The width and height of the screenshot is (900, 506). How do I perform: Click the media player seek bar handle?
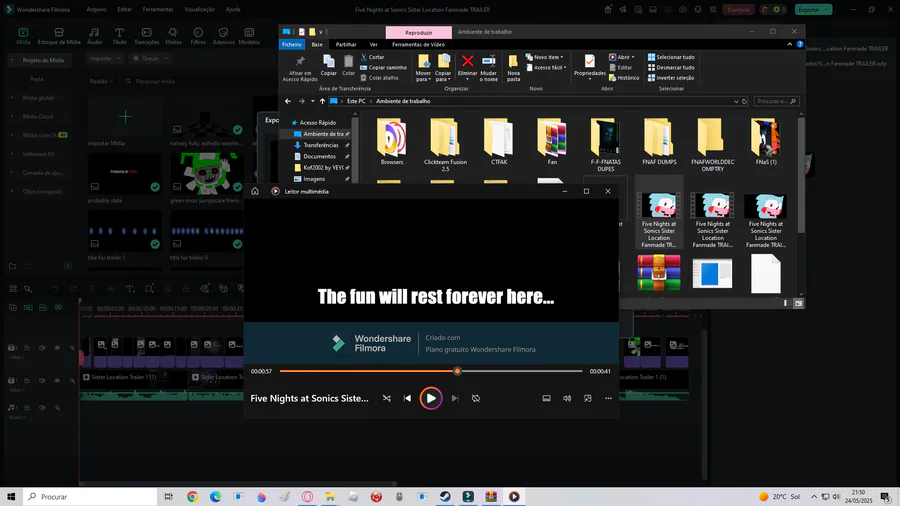[x=457, y=371]
